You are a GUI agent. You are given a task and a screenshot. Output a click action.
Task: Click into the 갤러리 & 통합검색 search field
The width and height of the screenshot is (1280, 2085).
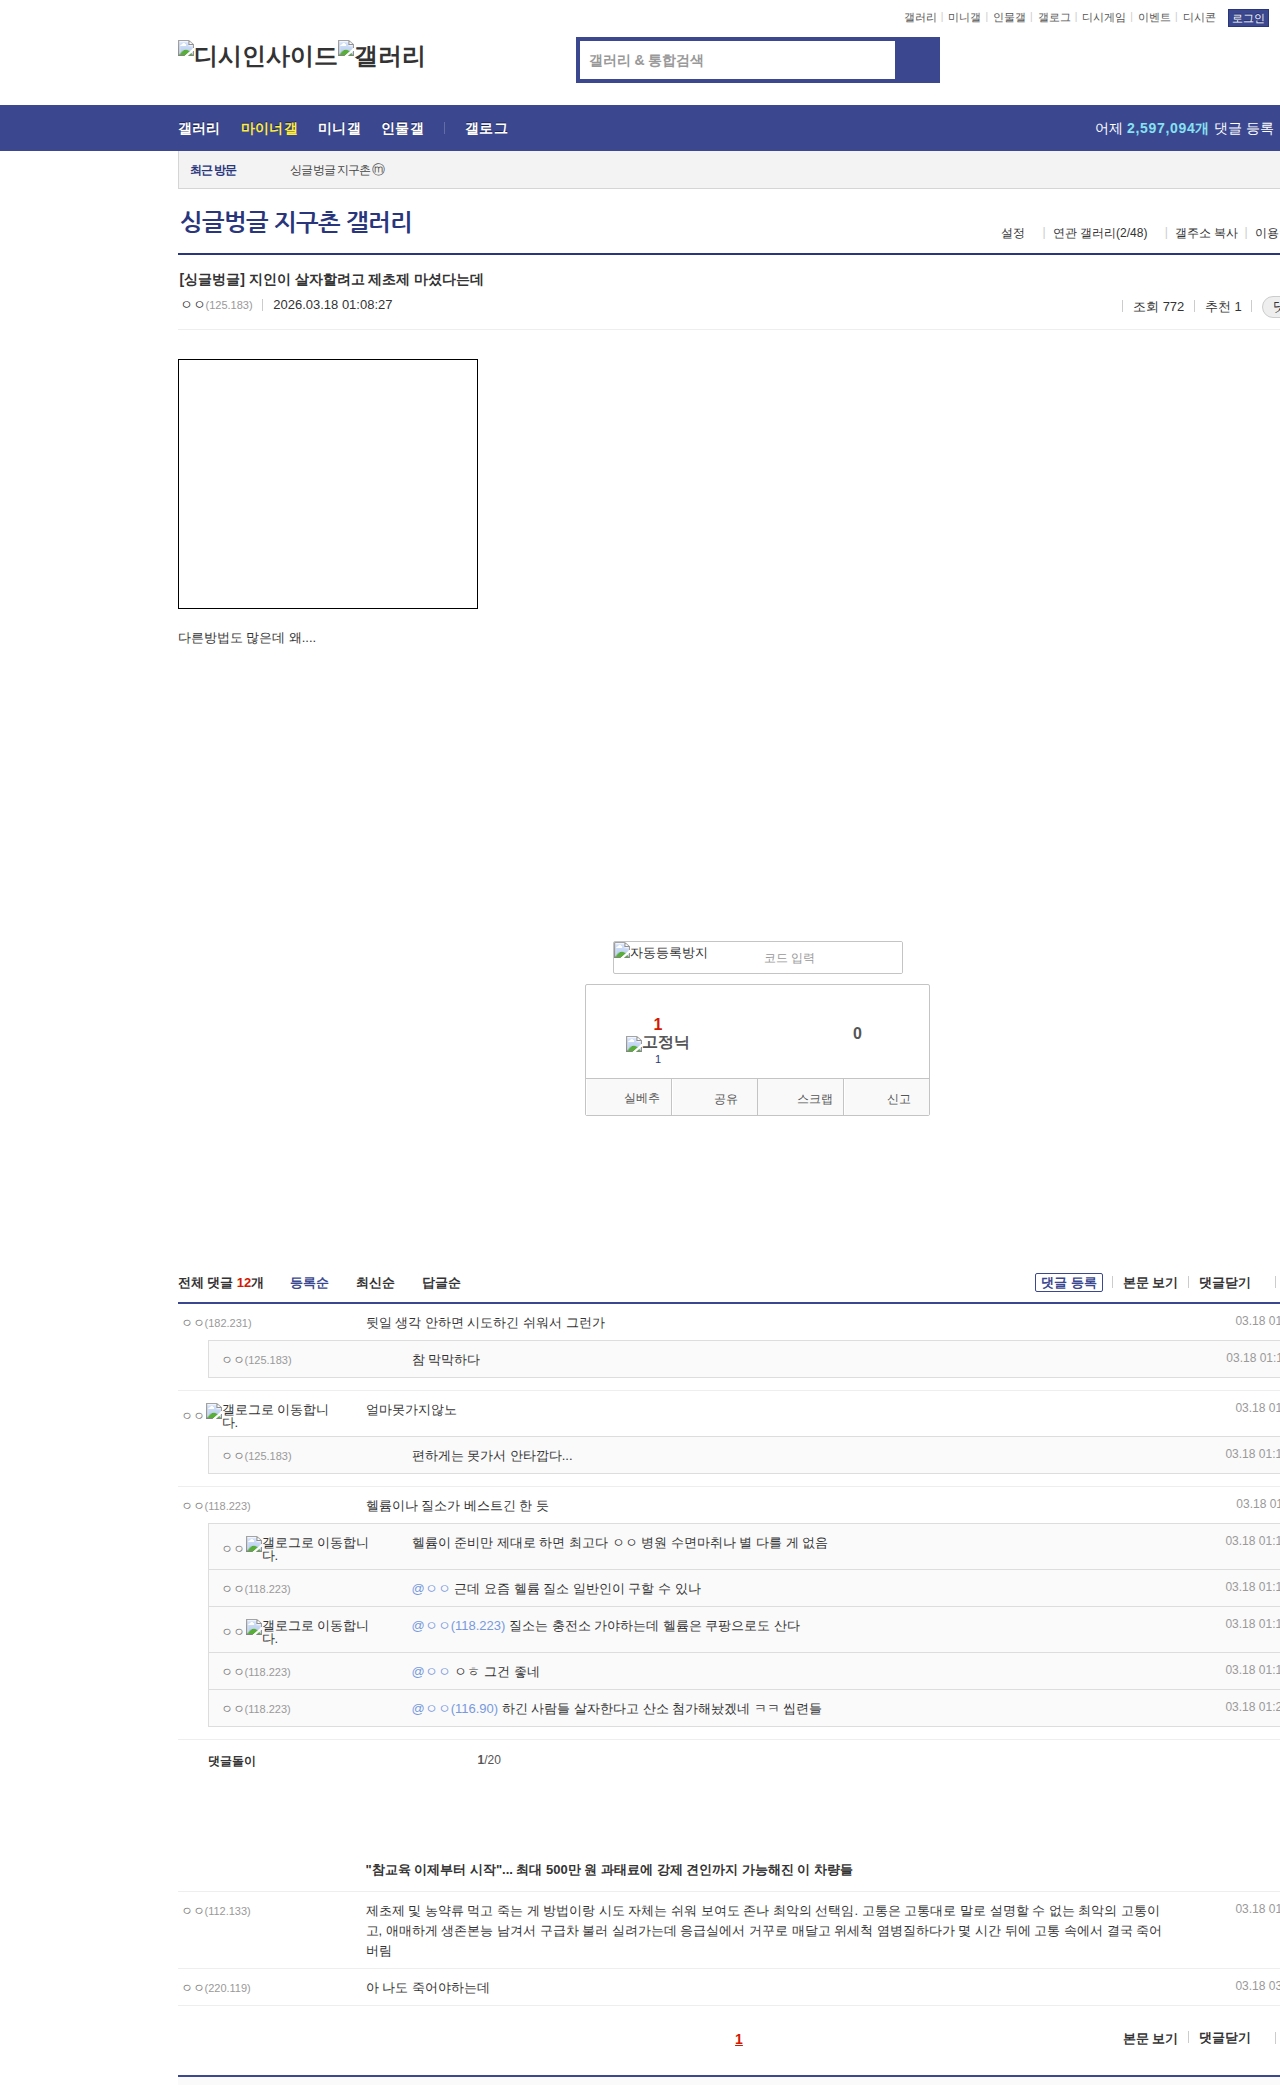pyautogui.click(x=737, y=60)
